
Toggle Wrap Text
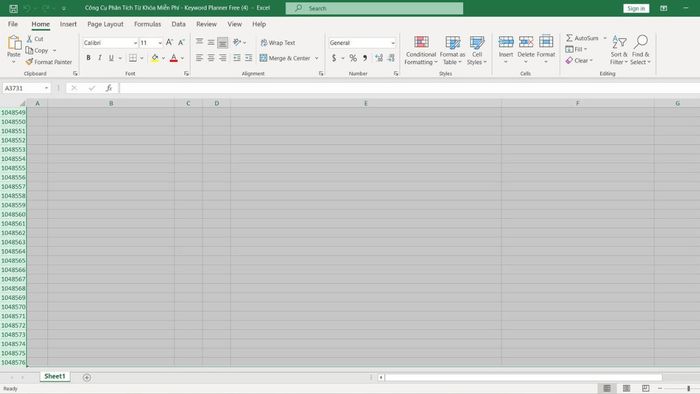(278, 43)
